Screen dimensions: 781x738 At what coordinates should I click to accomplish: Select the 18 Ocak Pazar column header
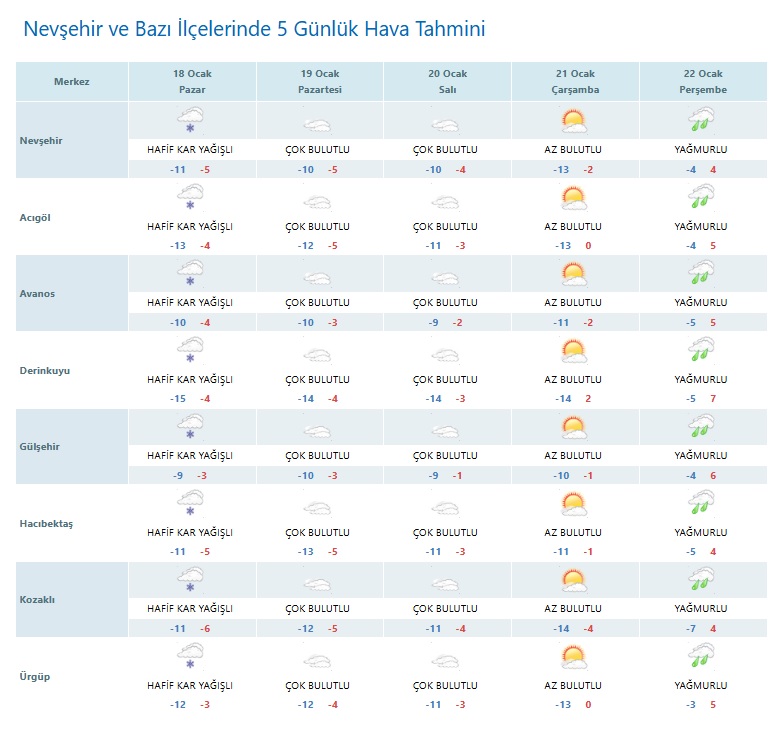tap(192, 82)
